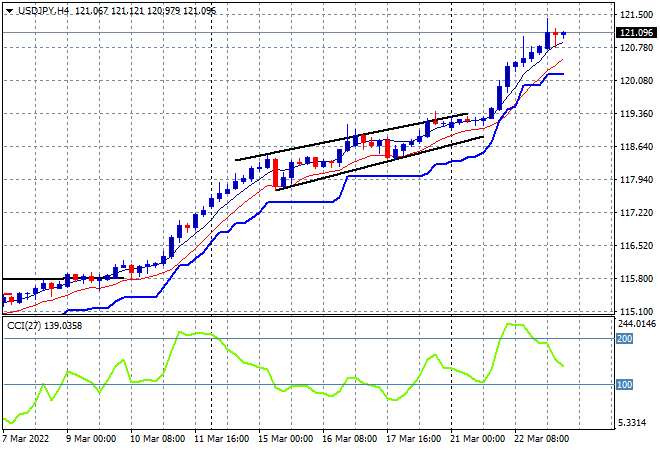The image size is (660, 450).
Task: Select the 21 Mar 00:00 time label
Action: [477, 439]
